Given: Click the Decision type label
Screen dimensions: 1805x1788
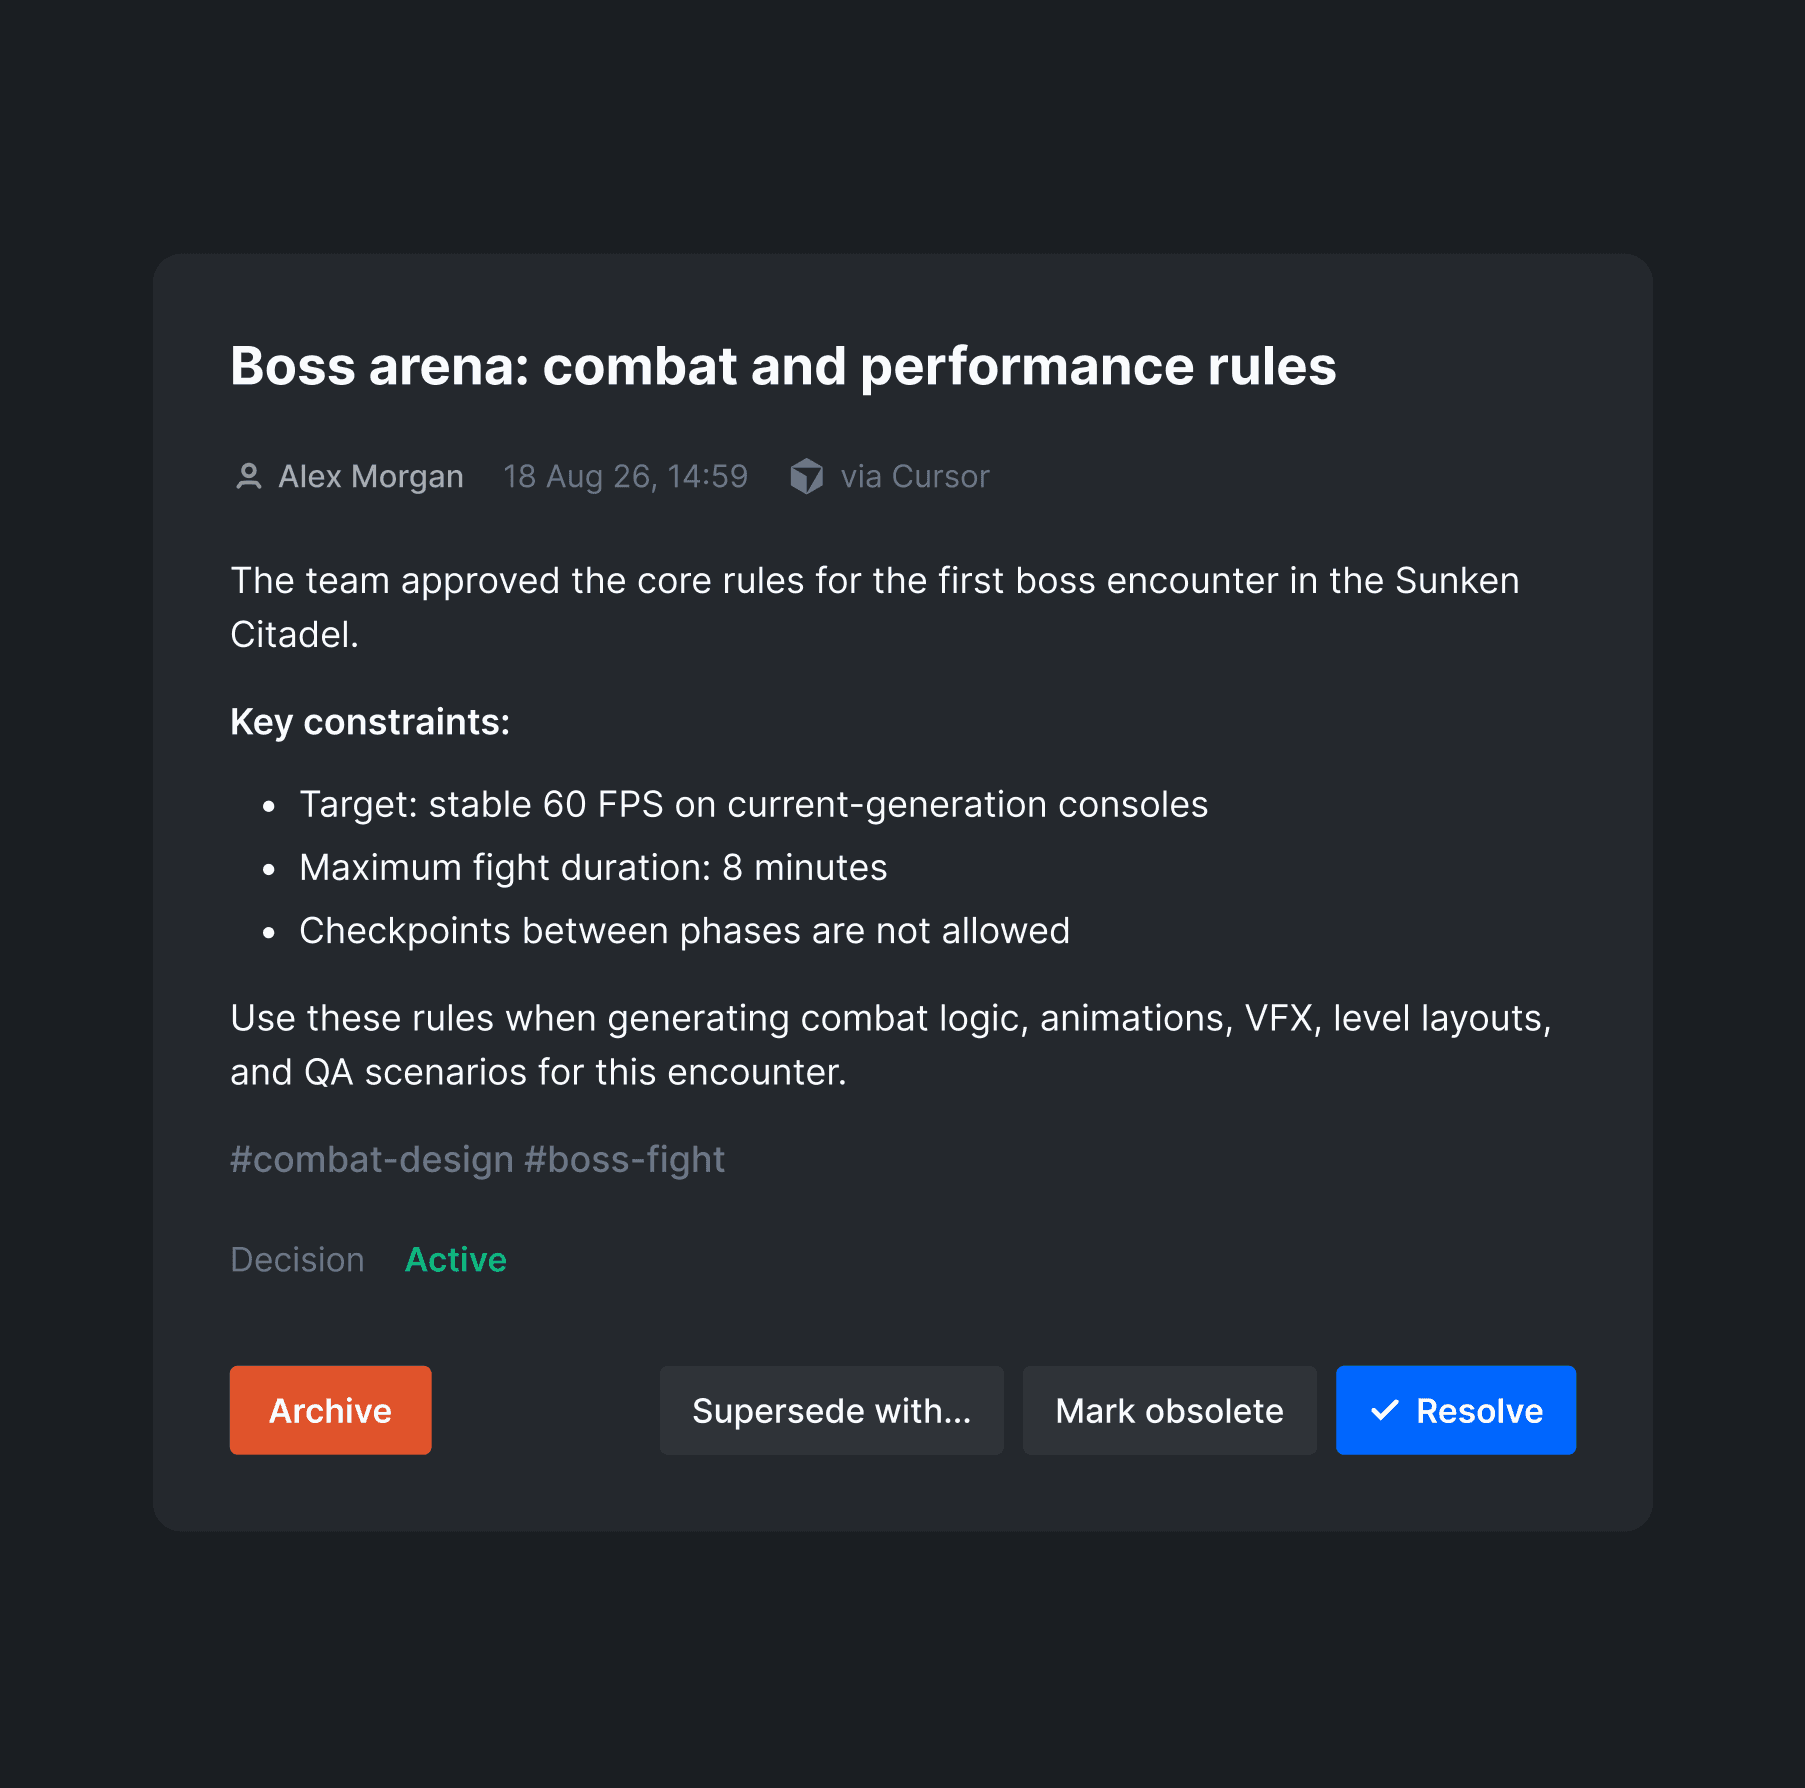Looking at the screenshot, I should pyautogui.click(x=297, y=1260).
